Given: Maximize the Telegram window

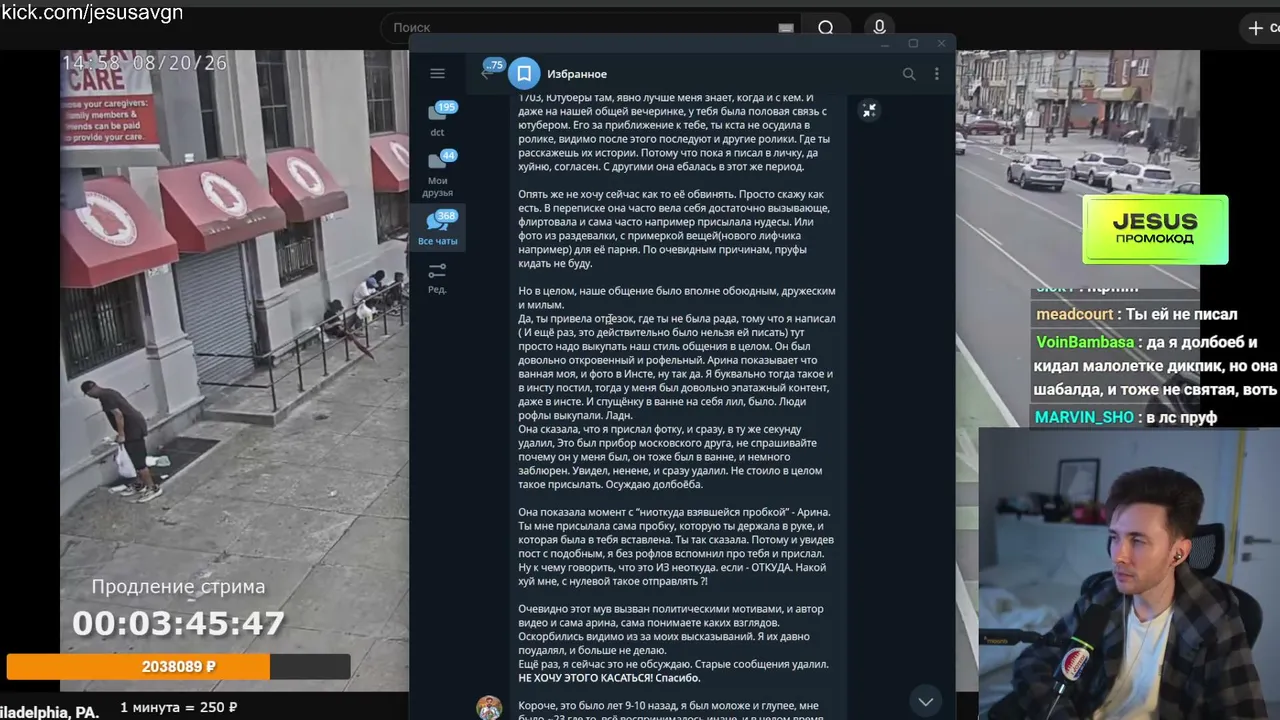Looking at the screenshot, I should (913, 43).
